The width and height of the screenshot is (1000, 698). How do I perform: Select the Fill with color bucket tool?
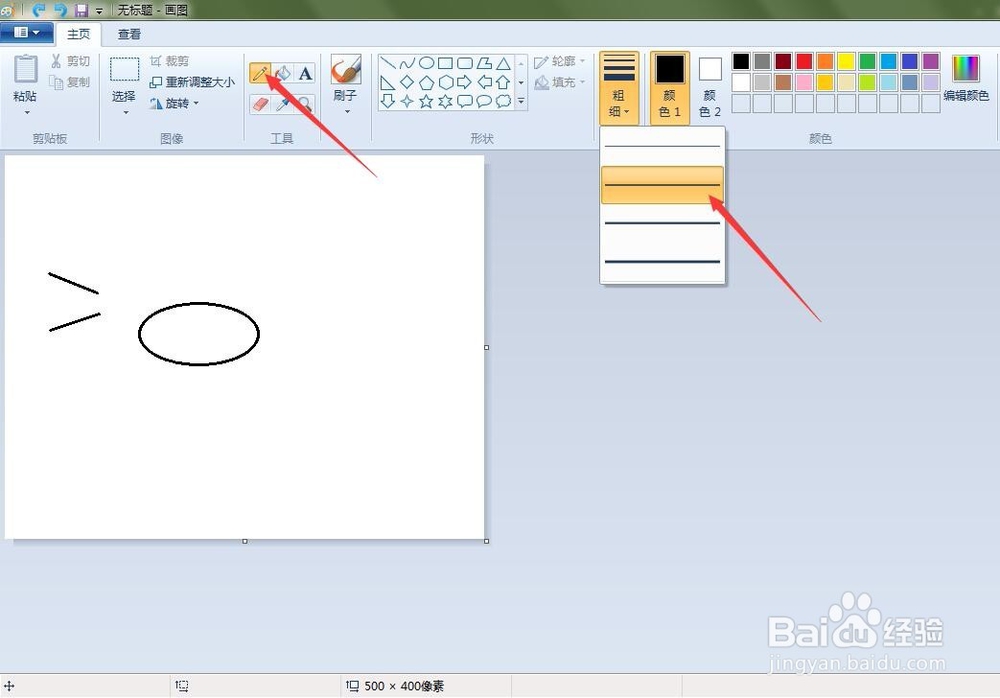tap(283, 73)
